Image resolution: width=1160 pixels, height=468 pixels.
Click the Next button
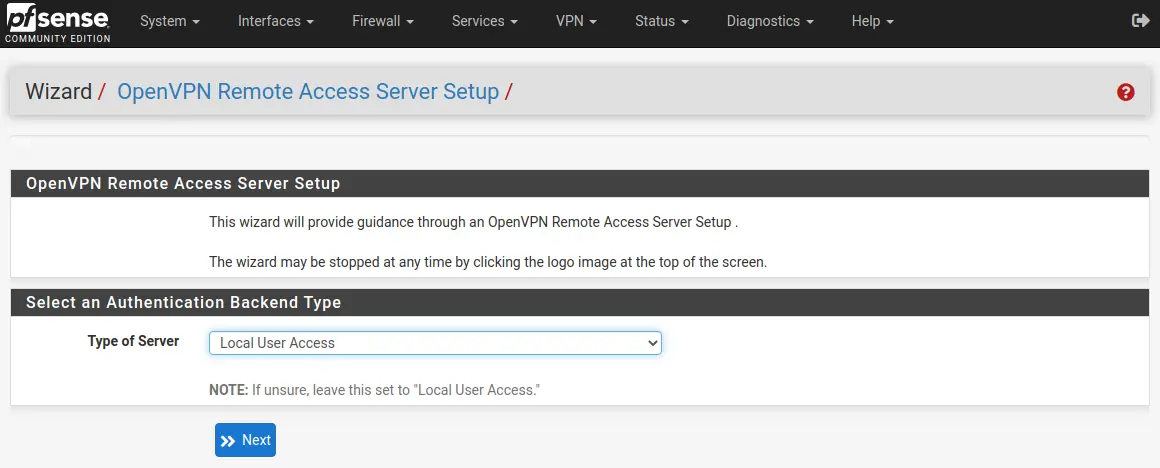click(246, 440)
